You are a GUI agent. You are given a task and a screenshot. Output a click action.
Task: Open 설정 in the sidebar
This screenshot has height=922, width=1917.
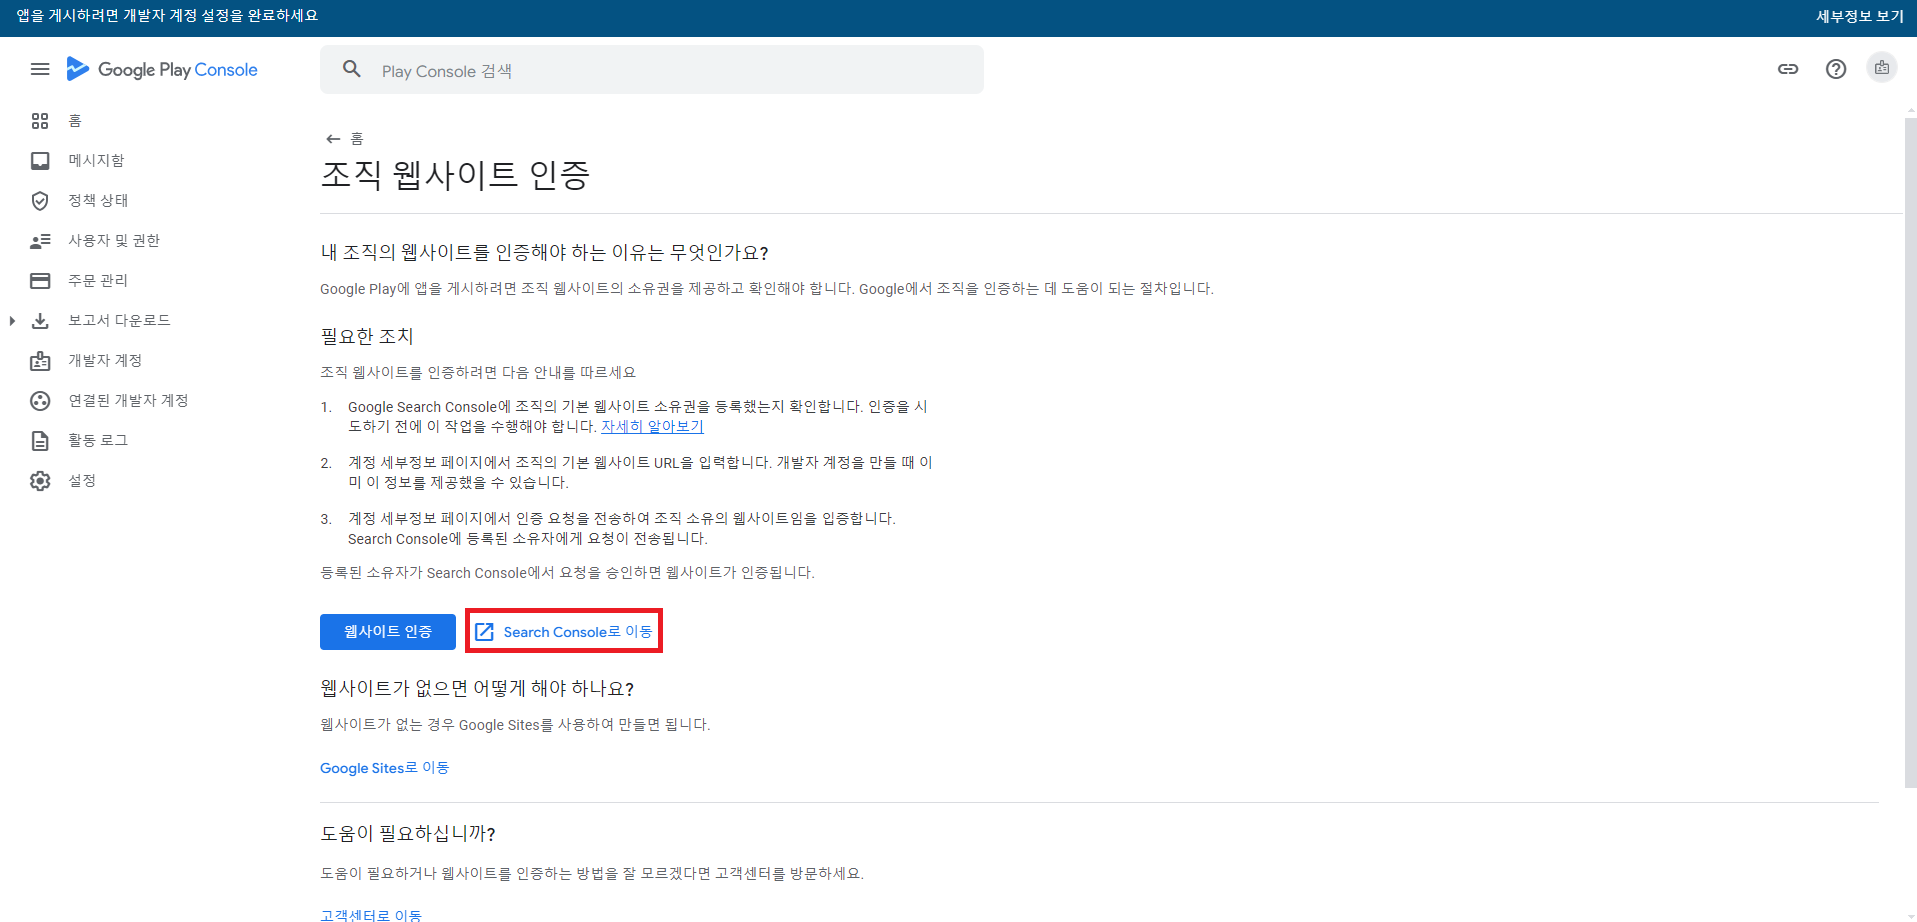point(82,481)
